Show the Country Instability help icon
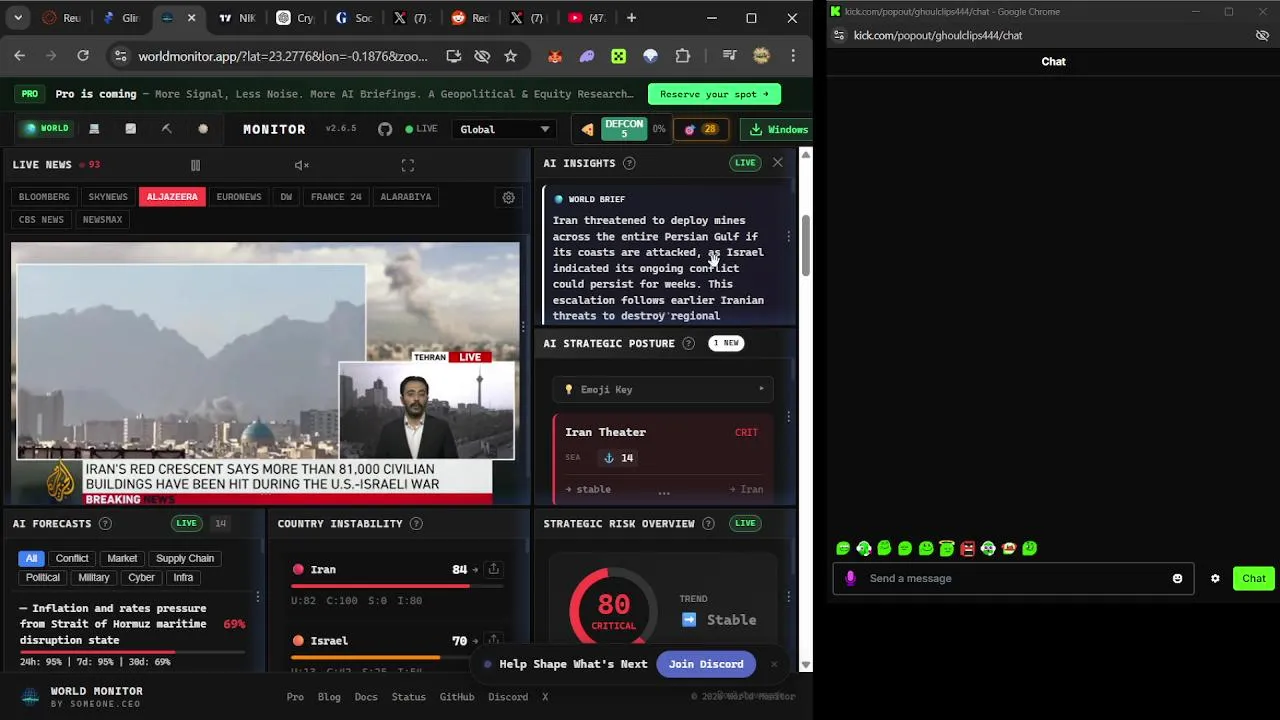The height and width of the screenshot is (720, 1280). tap(416, 523)
